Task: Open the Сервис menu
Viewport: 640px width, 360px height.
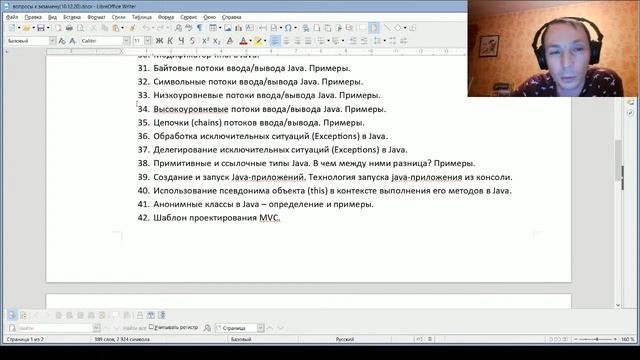Action: pos(189,17)
